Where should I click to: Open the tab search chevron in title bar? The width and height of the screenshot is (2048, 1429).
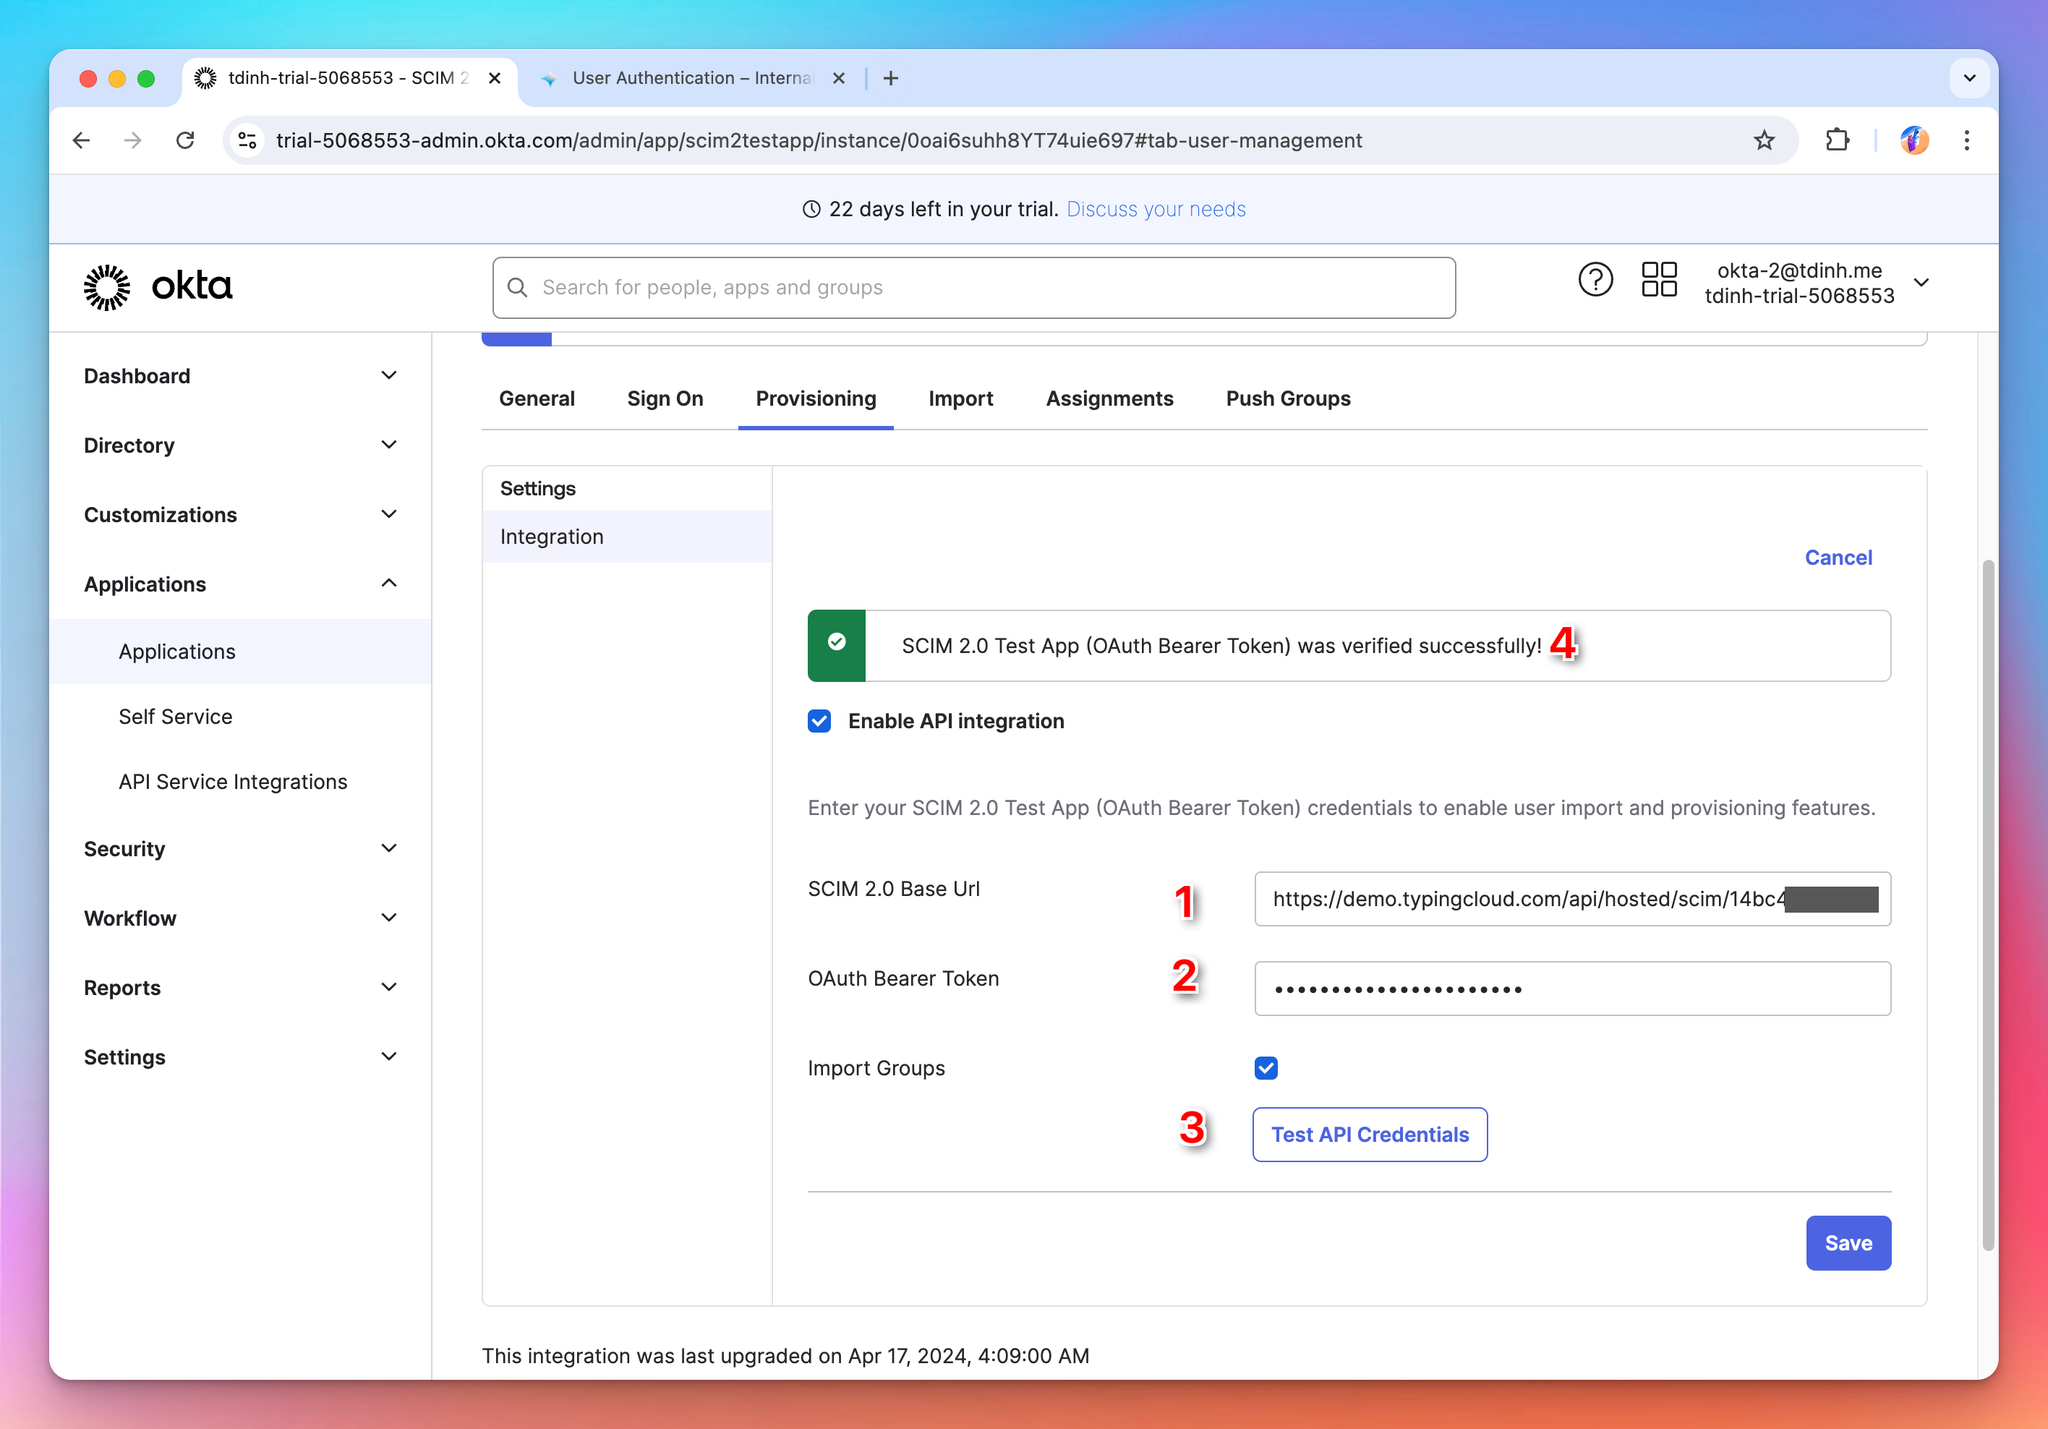coord(1969,78)
